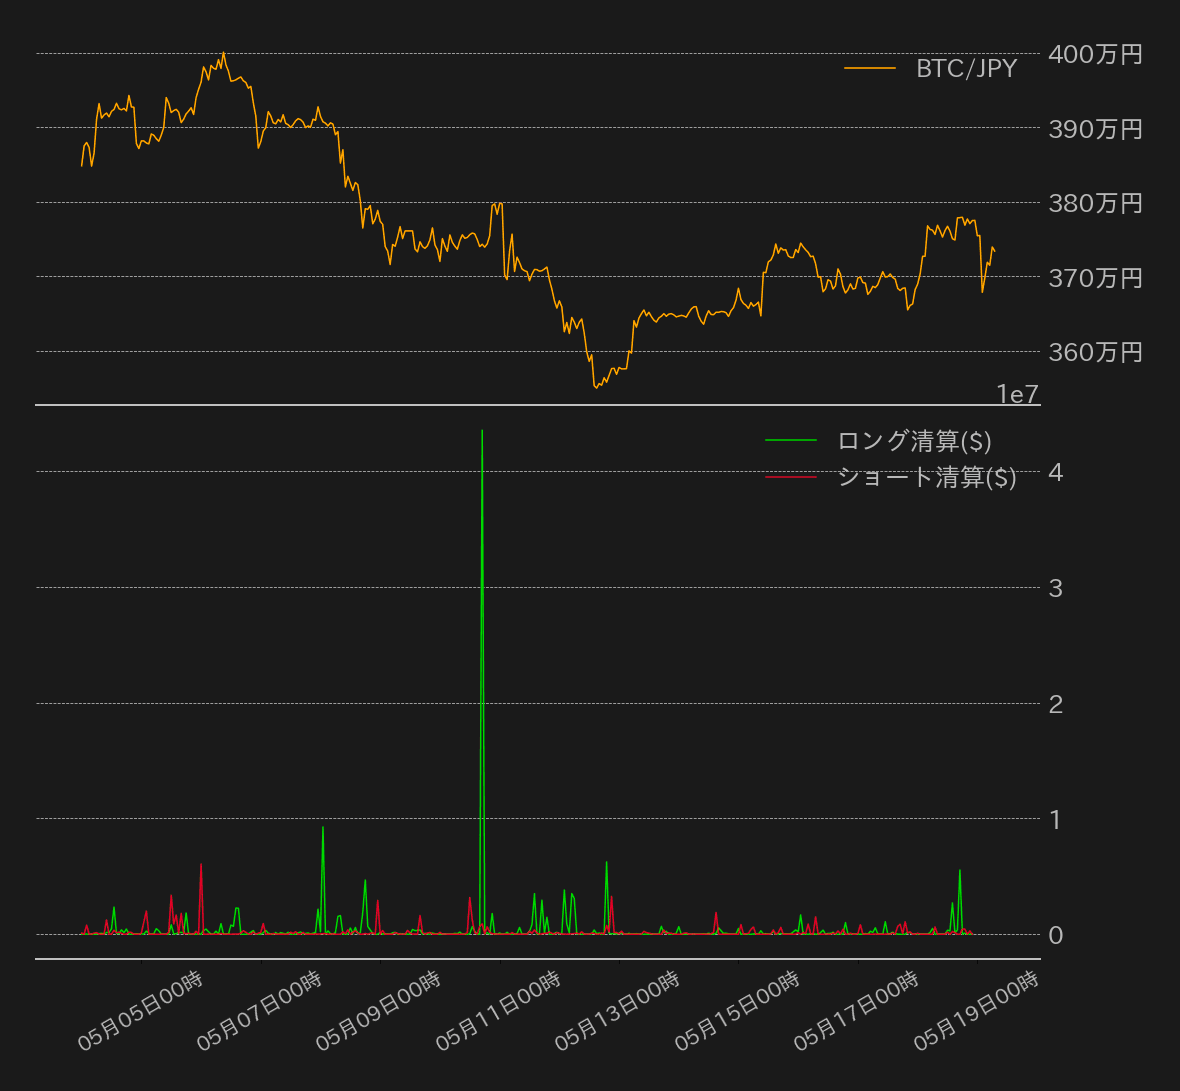This screenshot has width=1180, height=1091.
Task: Click the 400万円 price axis label
Action: 1095,54
